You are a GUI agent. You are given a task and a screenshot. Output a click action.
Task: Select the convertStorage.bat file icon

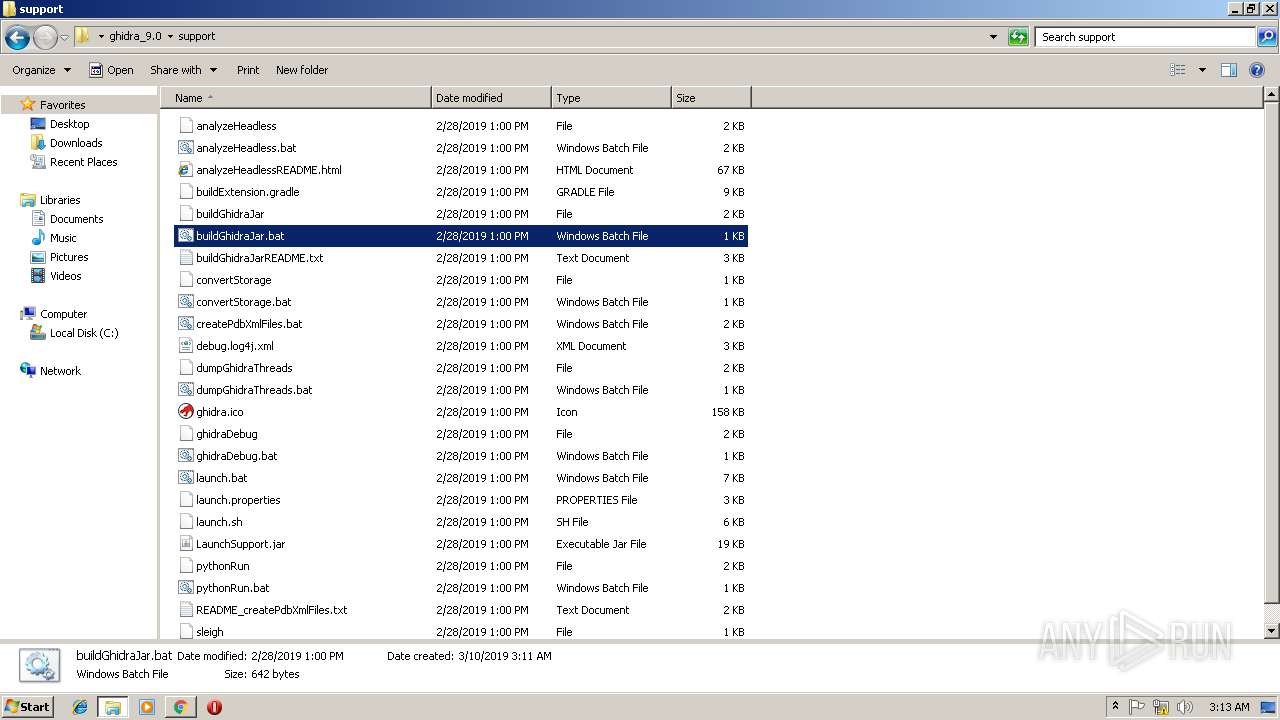(185, 302)
